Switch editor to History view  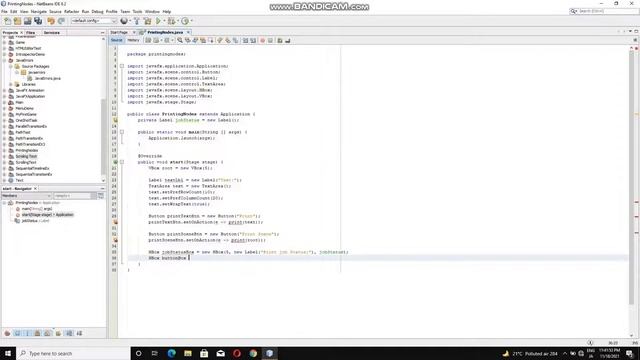[x=133, y=40]
